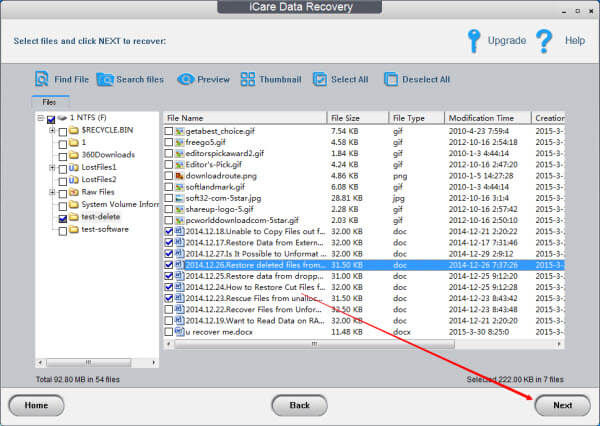Click the Upgrade key icon
Image resolution: width=600 pixels, height=426 pixels.
tap(474, 41)
